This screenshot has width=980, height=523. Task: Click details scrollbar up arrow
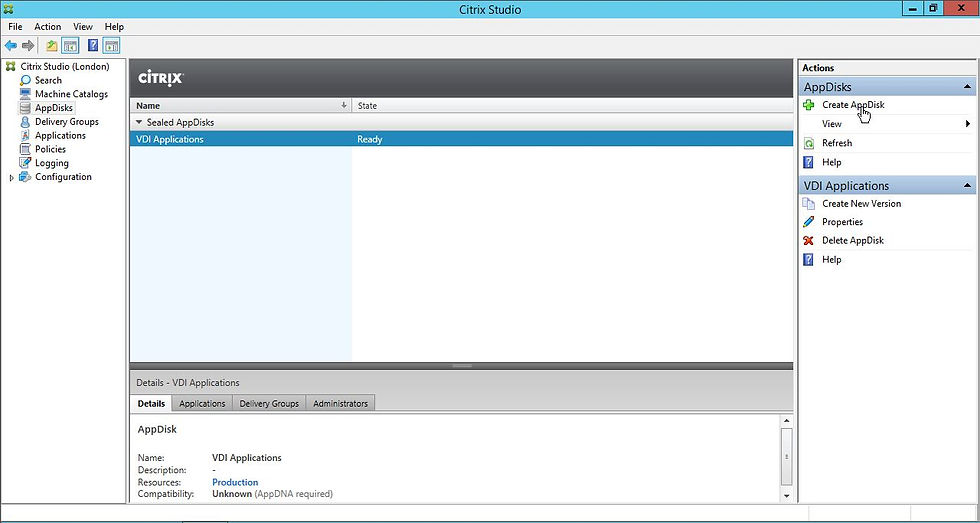click(787, 421)
